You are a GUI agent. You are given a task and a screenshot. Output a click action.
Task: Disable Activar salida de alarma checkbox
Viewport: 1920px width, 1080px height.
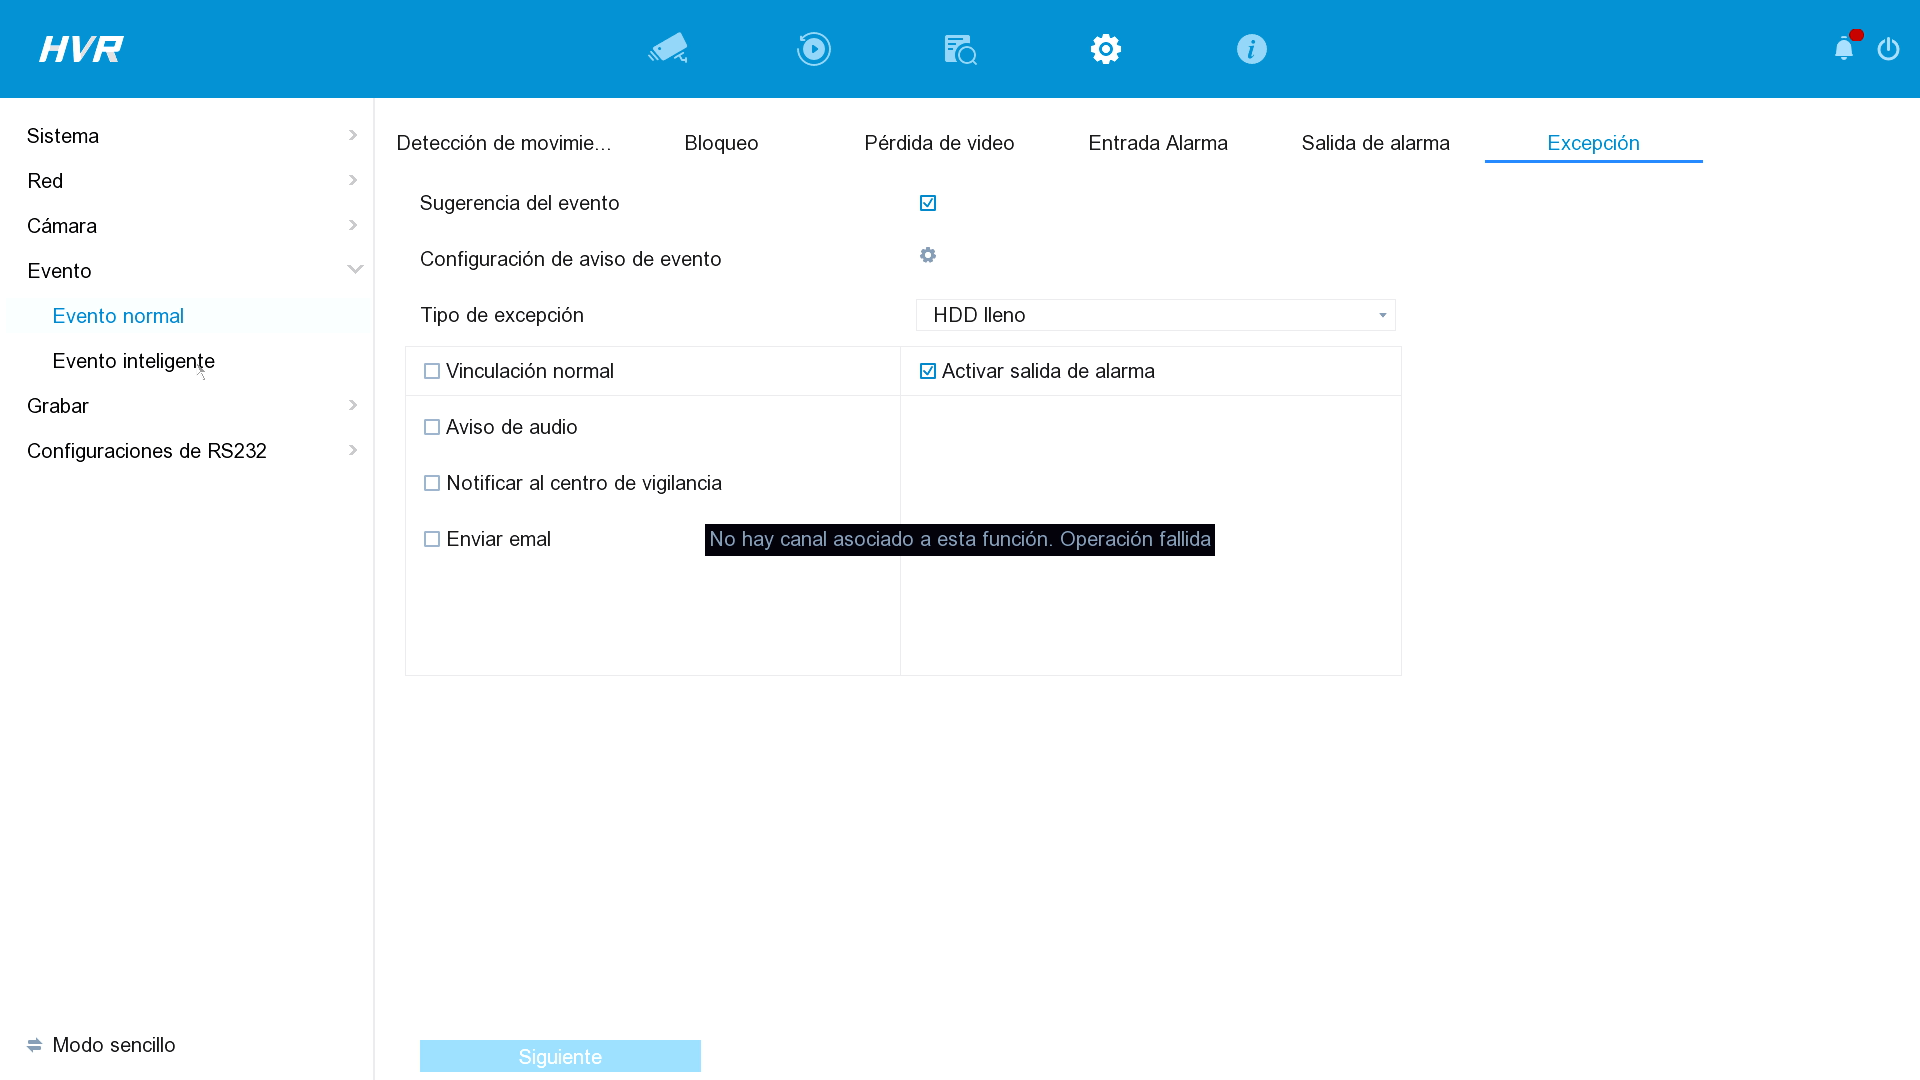[x=928, y=371]
